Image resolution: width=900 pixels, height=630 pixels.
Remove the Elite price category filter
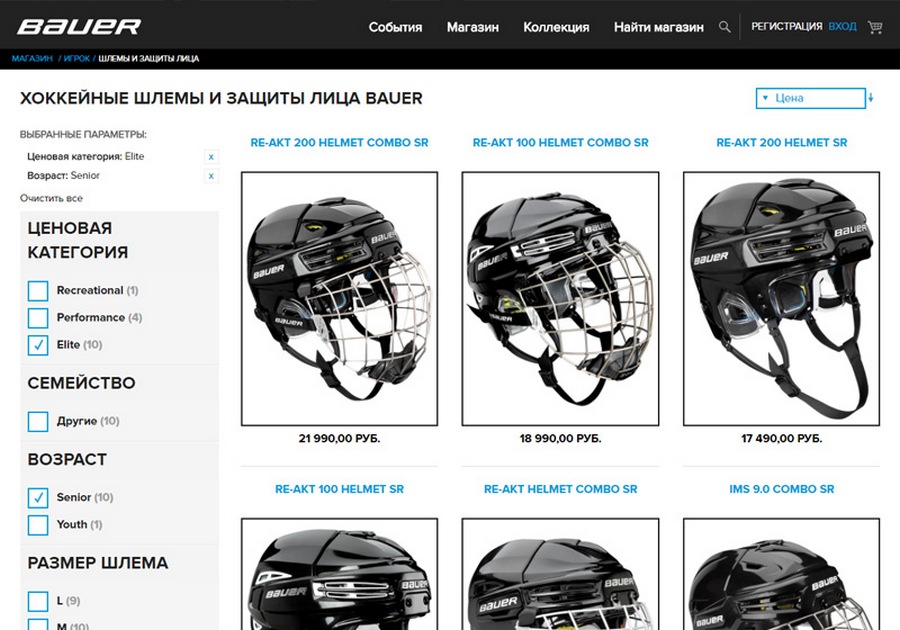coord(211,157)
